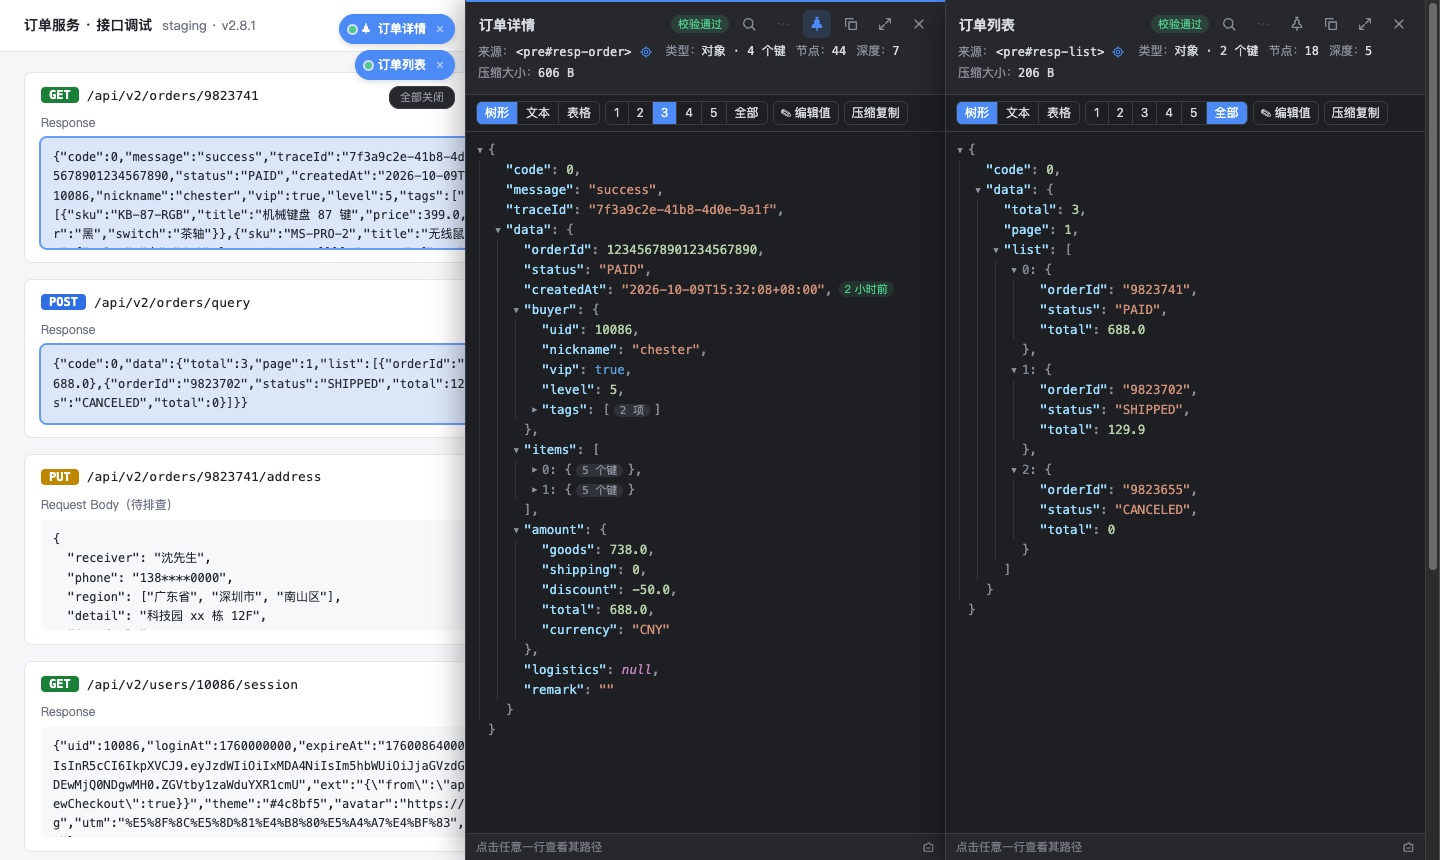This screenshot has height=860, width=1440.
Task: Close the 订单详情 chip in the page header
Action: pos(440,29)
